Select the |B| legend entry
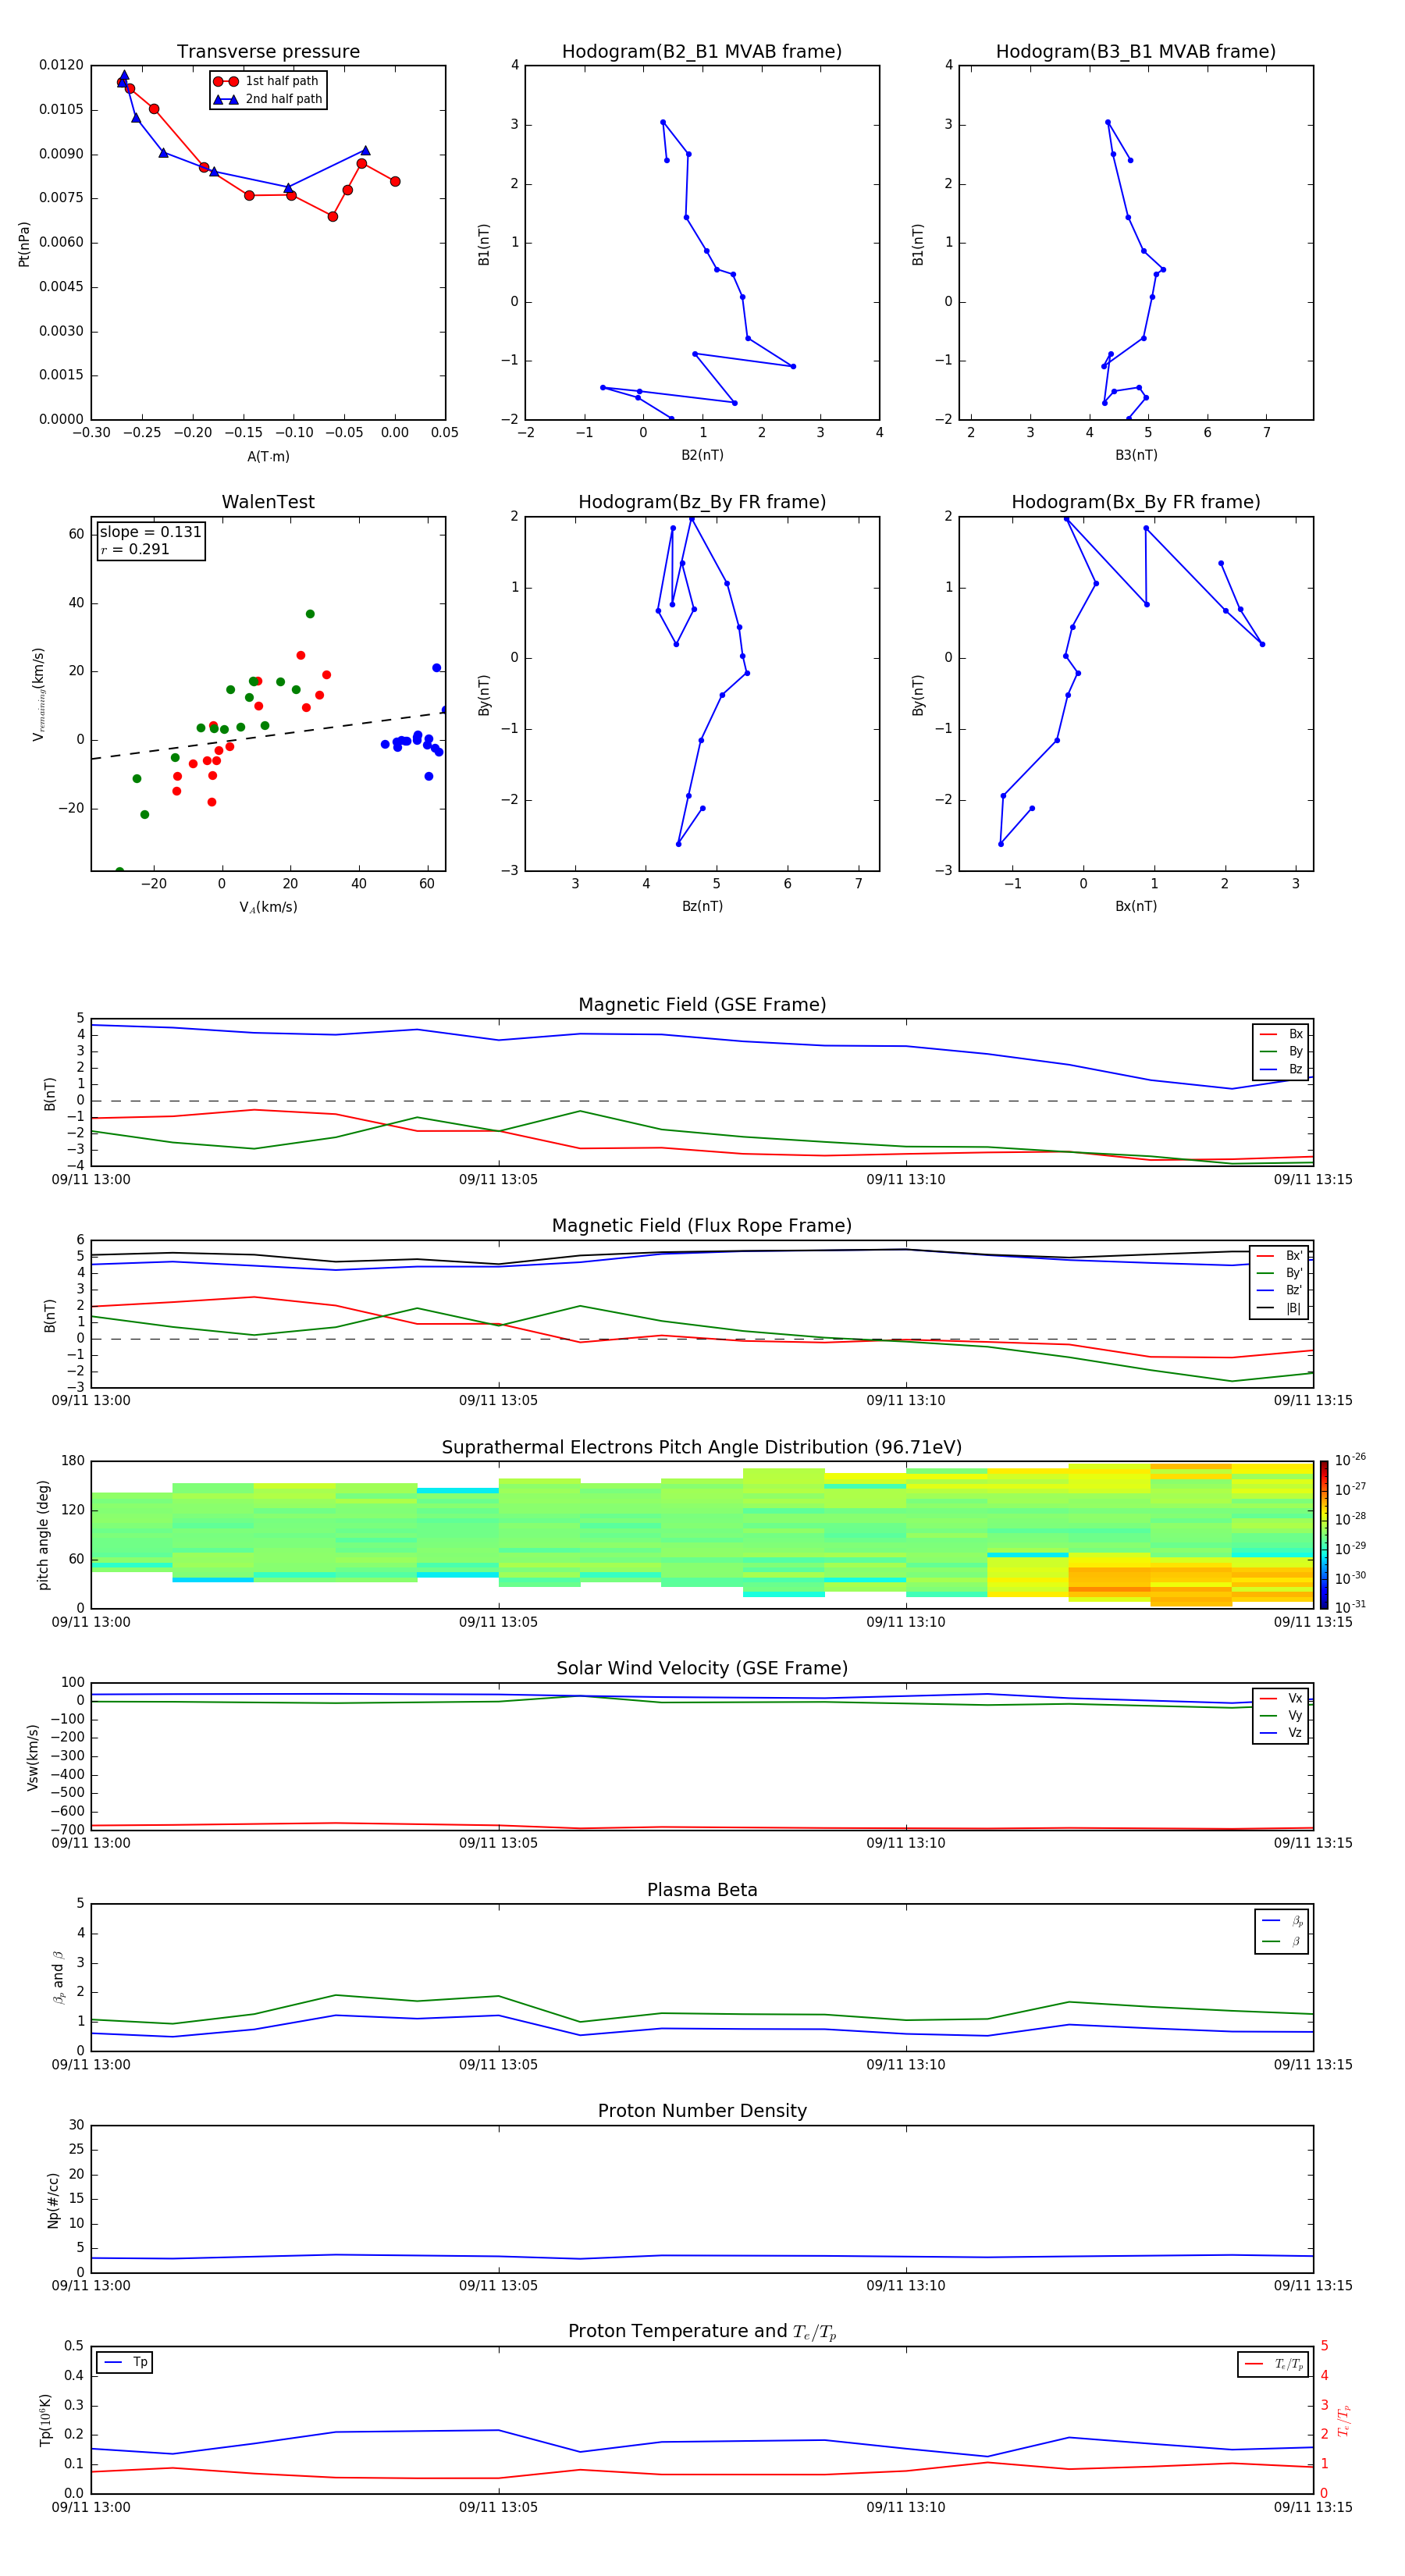 click(x=1280, y=1308)
